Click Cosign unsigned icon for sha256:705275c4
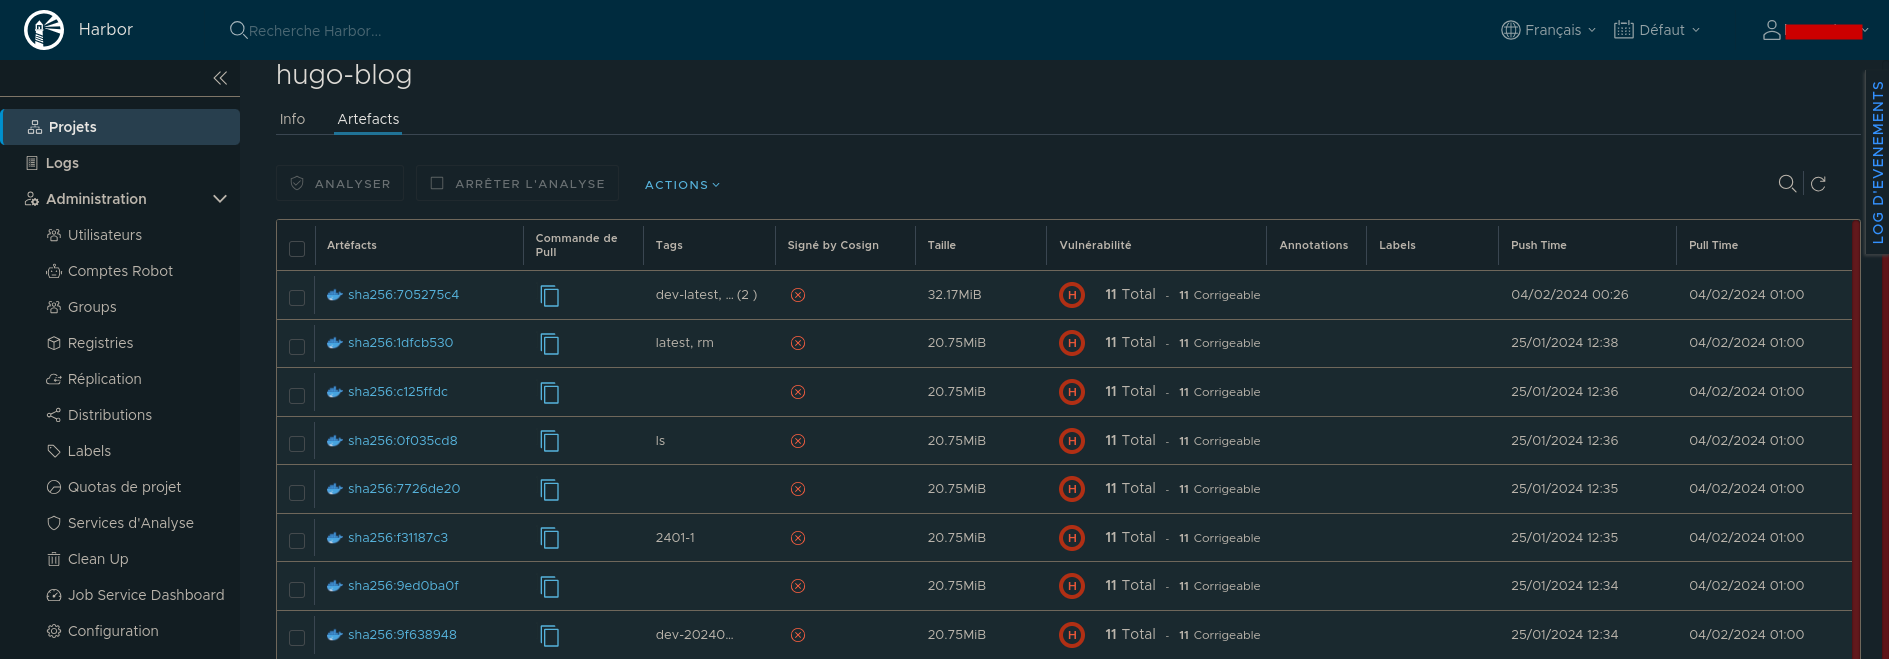1889x659 pixels. tap(798, 295)
